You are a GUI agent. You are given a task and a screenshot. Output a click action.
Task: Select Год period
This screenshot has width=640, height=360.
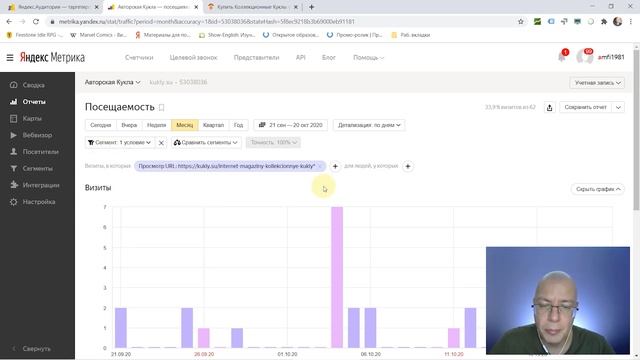[238, 125]
